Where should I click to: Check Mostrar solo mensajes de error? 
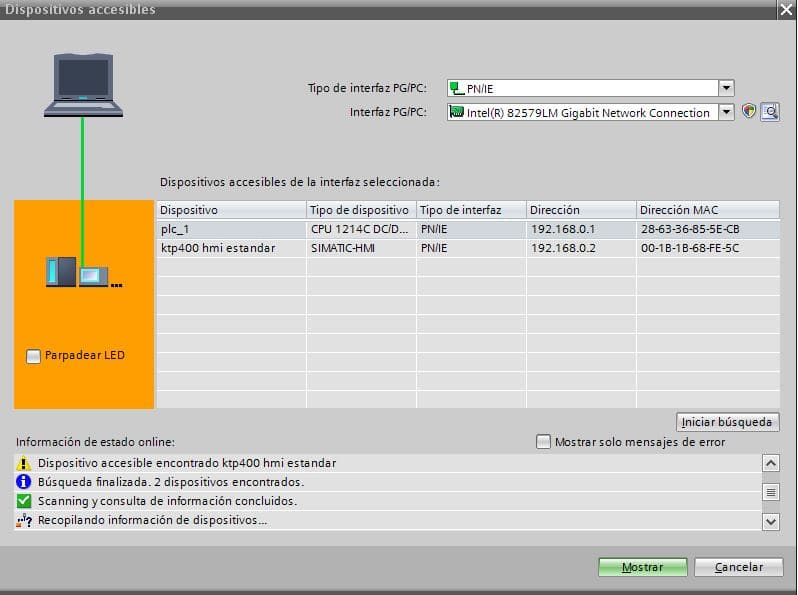[x=543, y=441]
